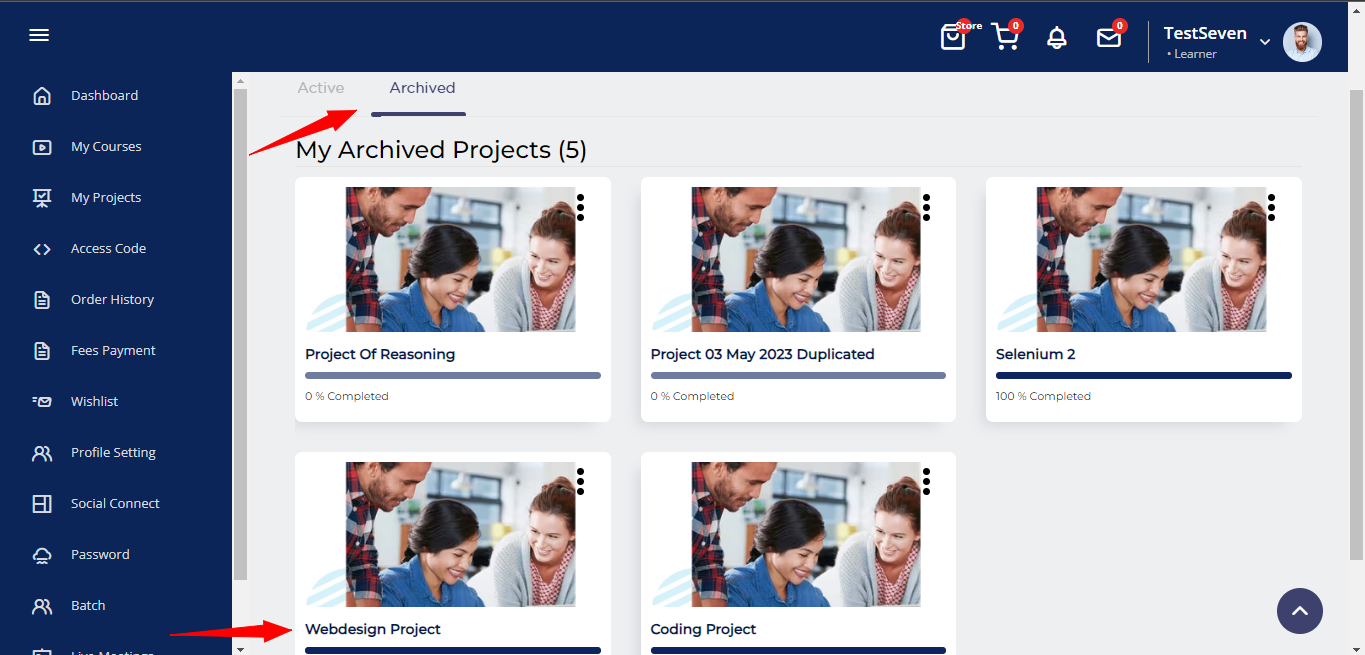Open the notifications bell icon
Screen dimensions: 1365x655
[x=1057, y=38]
